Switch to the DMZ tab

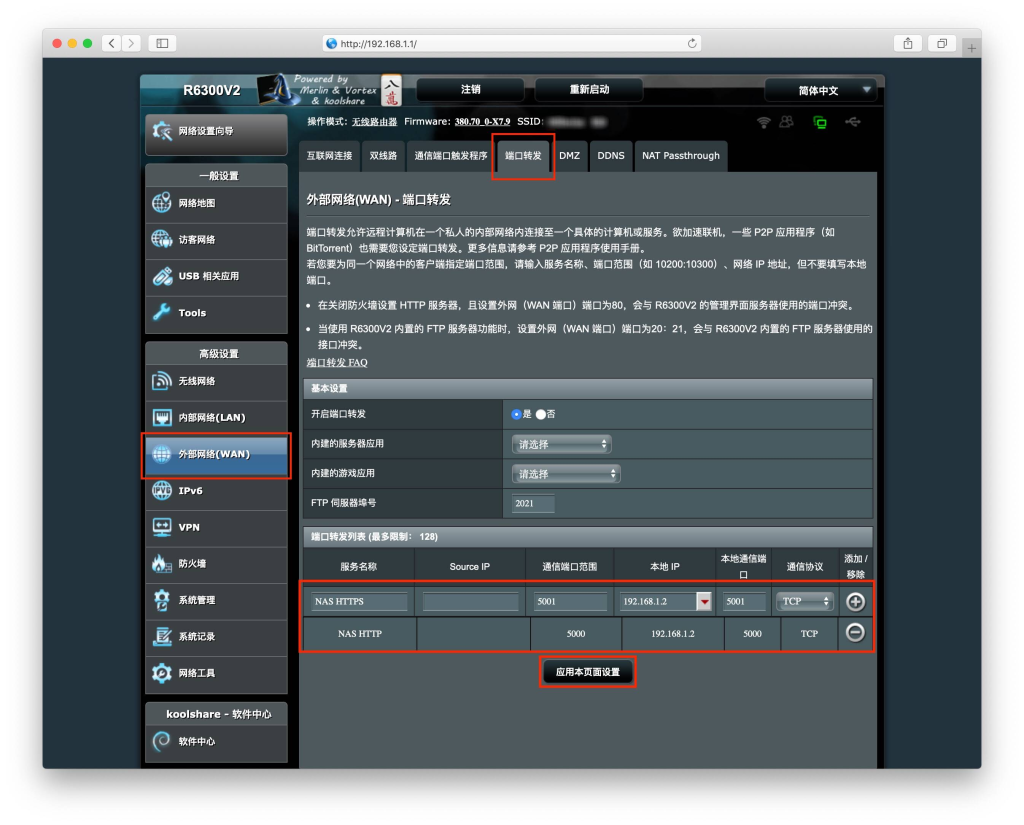click(569, 156)
